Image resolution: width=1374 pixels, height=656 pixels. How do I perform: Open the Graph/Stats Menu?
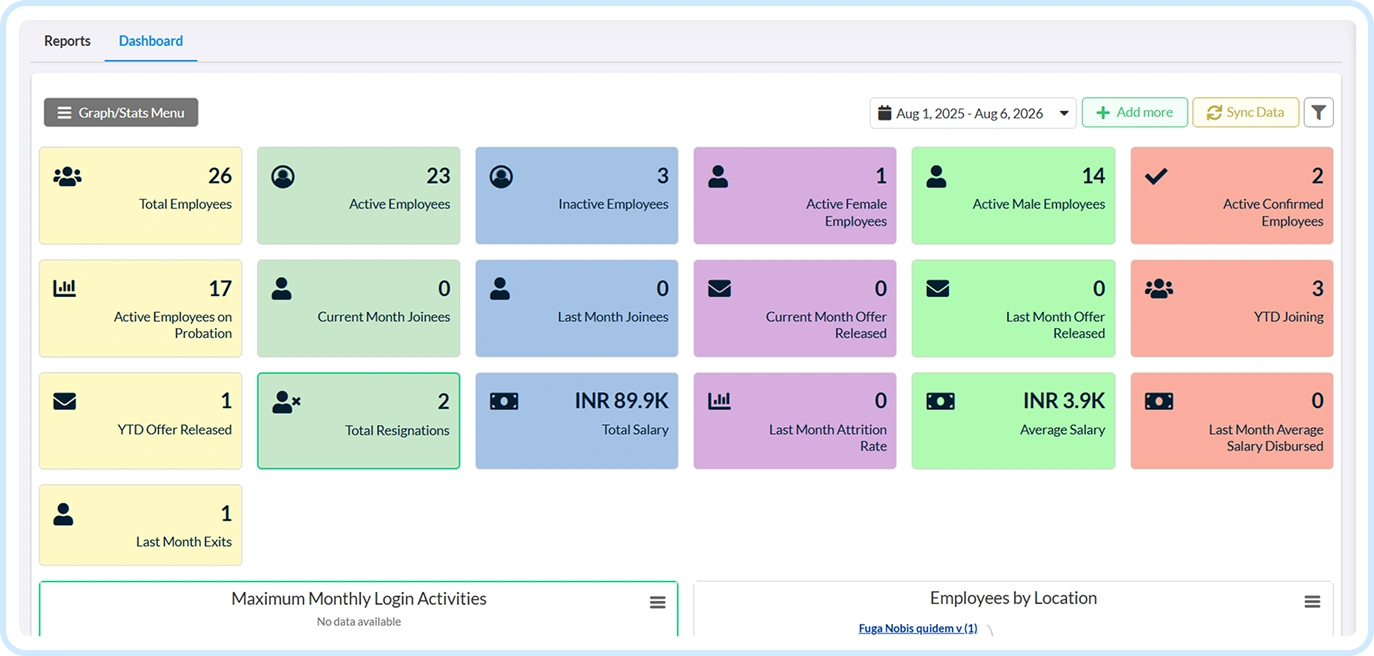coord(121,113)
